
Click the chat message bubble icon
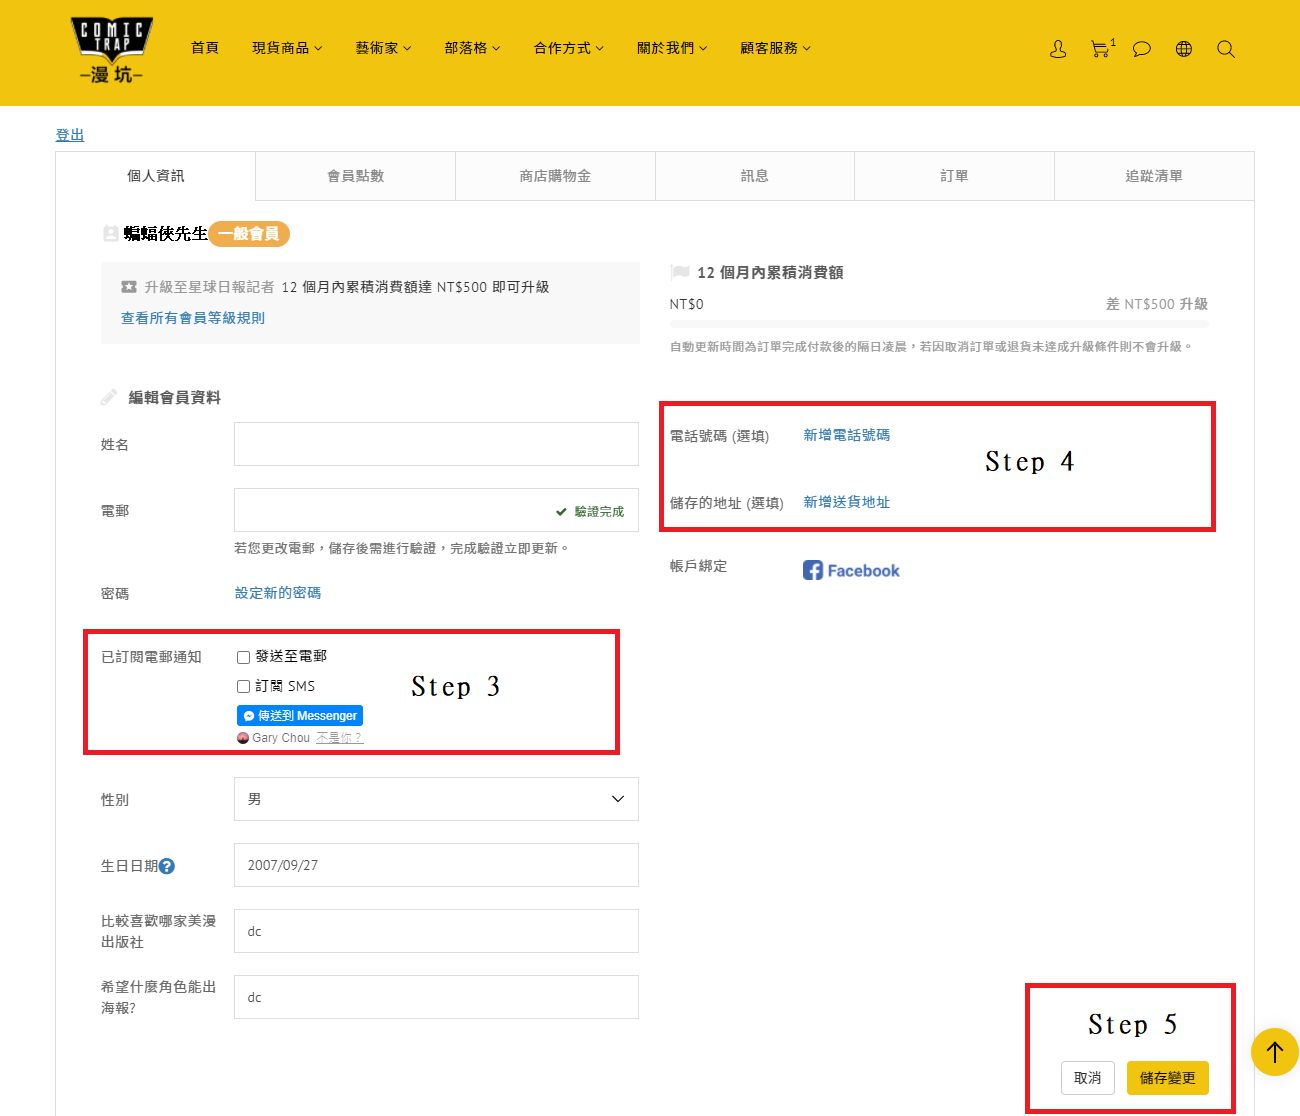(1141, 49)
